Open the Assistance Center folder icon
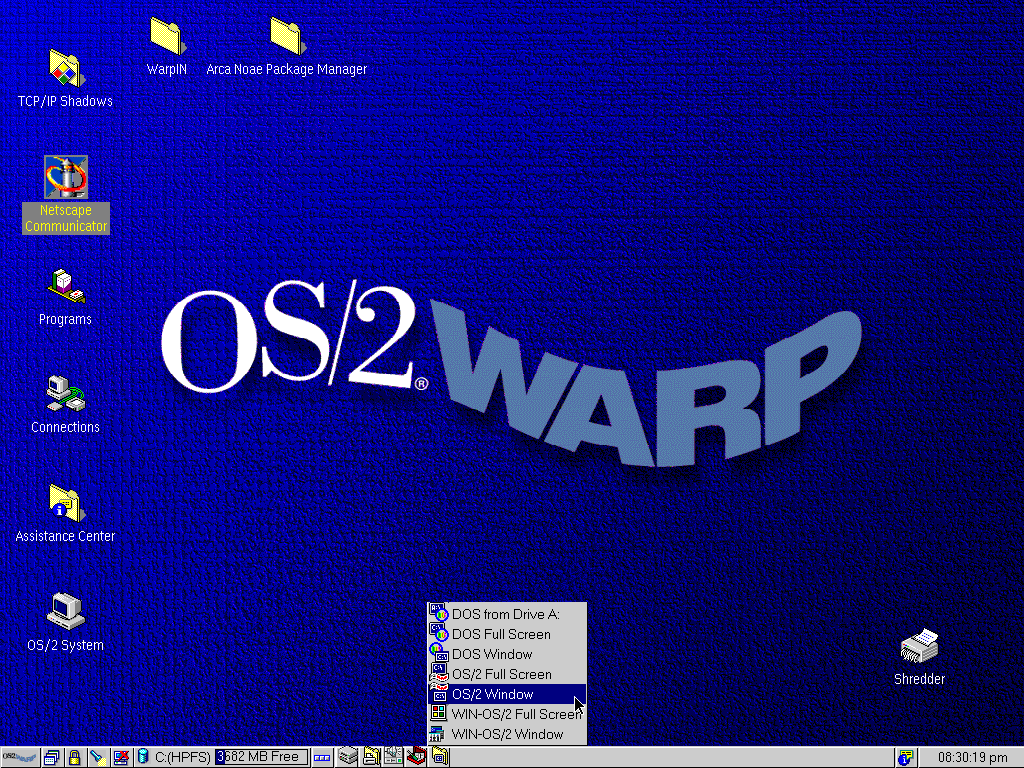Screen dimensions: 1024x768 pyautogui.click(x=65, y=503)
